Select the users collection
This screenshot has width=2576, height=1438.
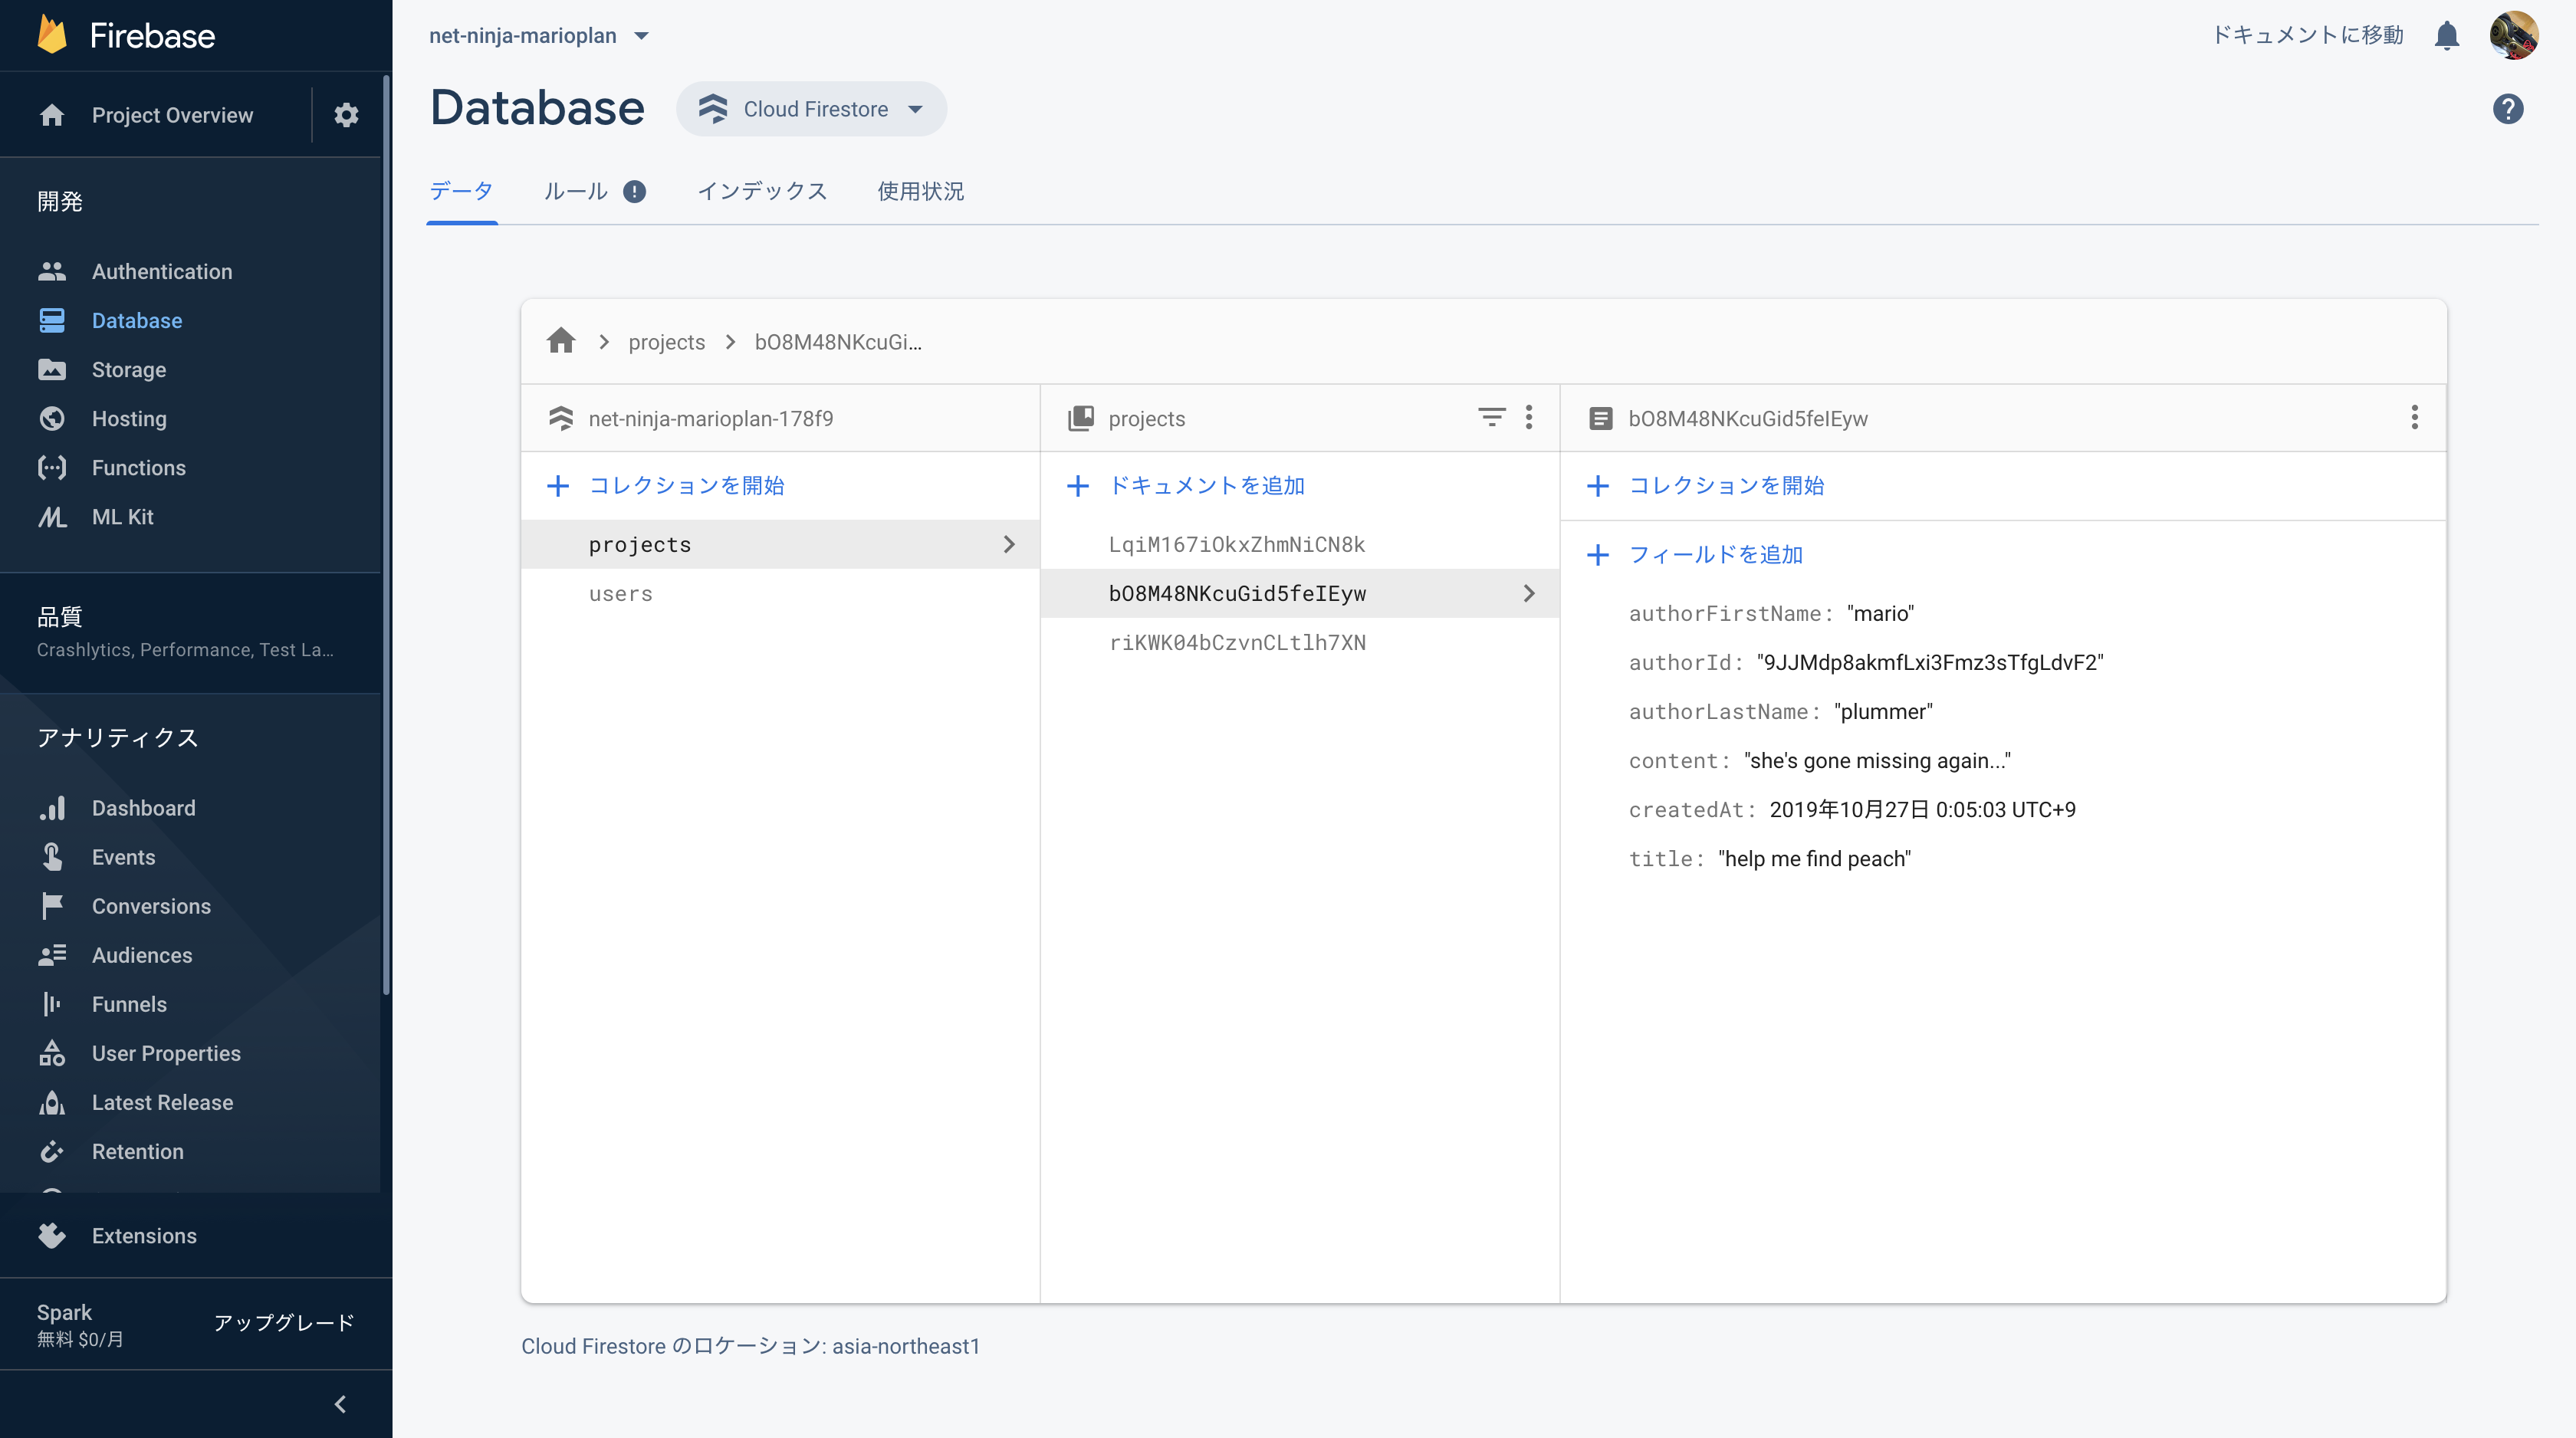(780, 593)
